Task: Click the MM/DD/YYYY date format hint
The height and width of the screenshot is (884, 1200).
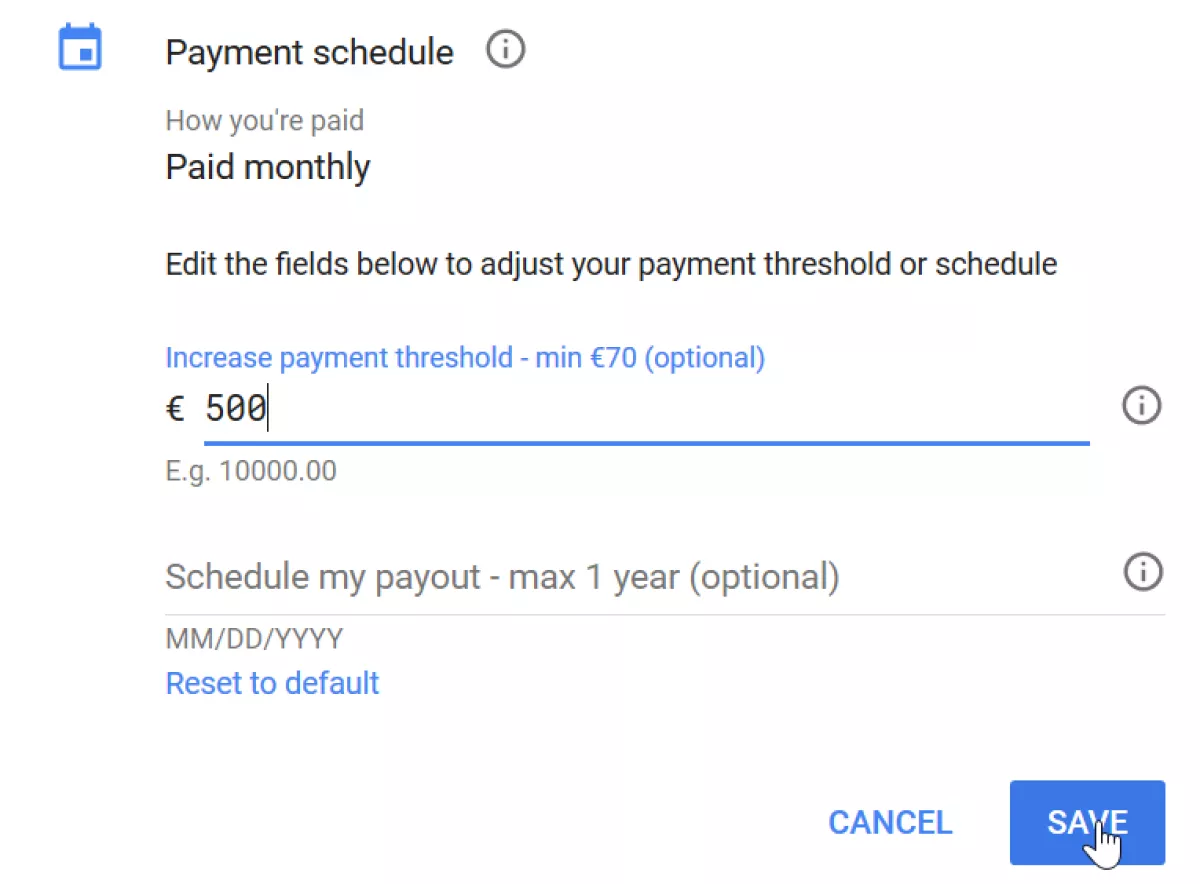Action: (254, 638)
